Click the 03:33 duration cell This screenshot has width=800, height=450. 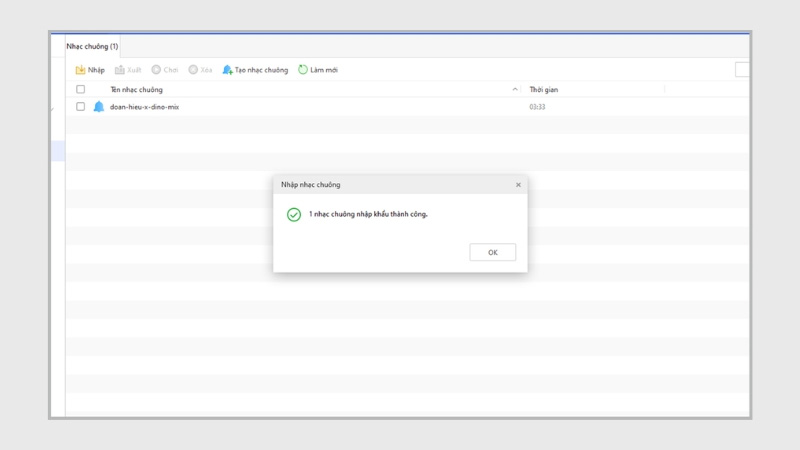pyautogui.click(x=537, y=107)
